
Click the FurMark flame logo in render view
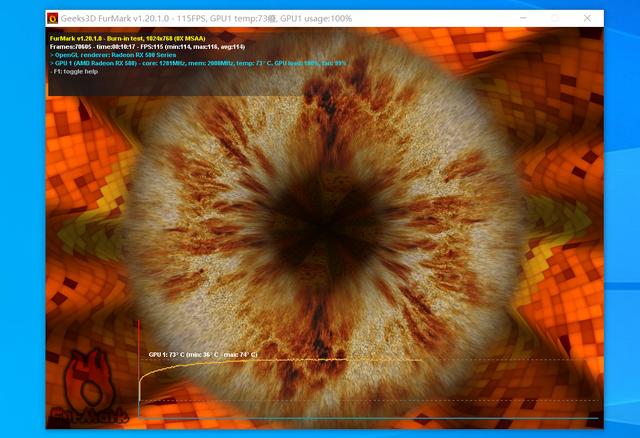[x=89, y=386]
